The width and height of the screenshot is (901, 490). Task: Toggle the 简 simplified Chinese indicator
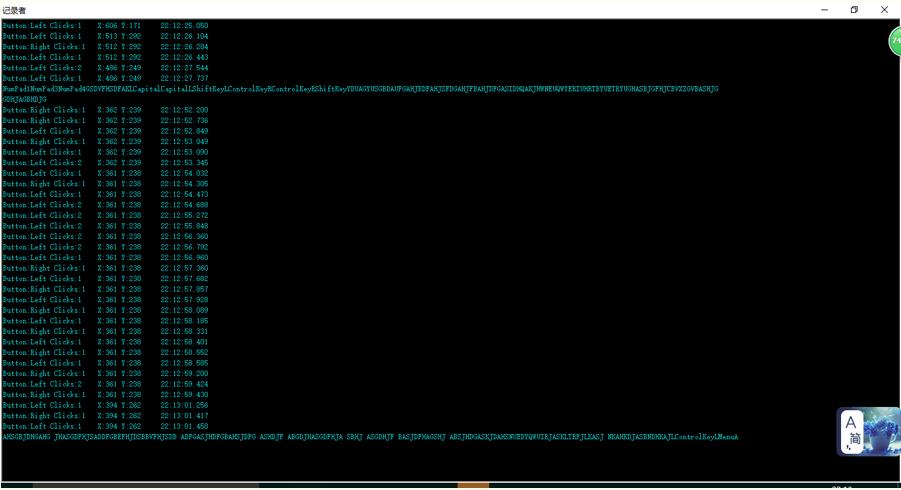pyautogui.click(x=855, y=439)
